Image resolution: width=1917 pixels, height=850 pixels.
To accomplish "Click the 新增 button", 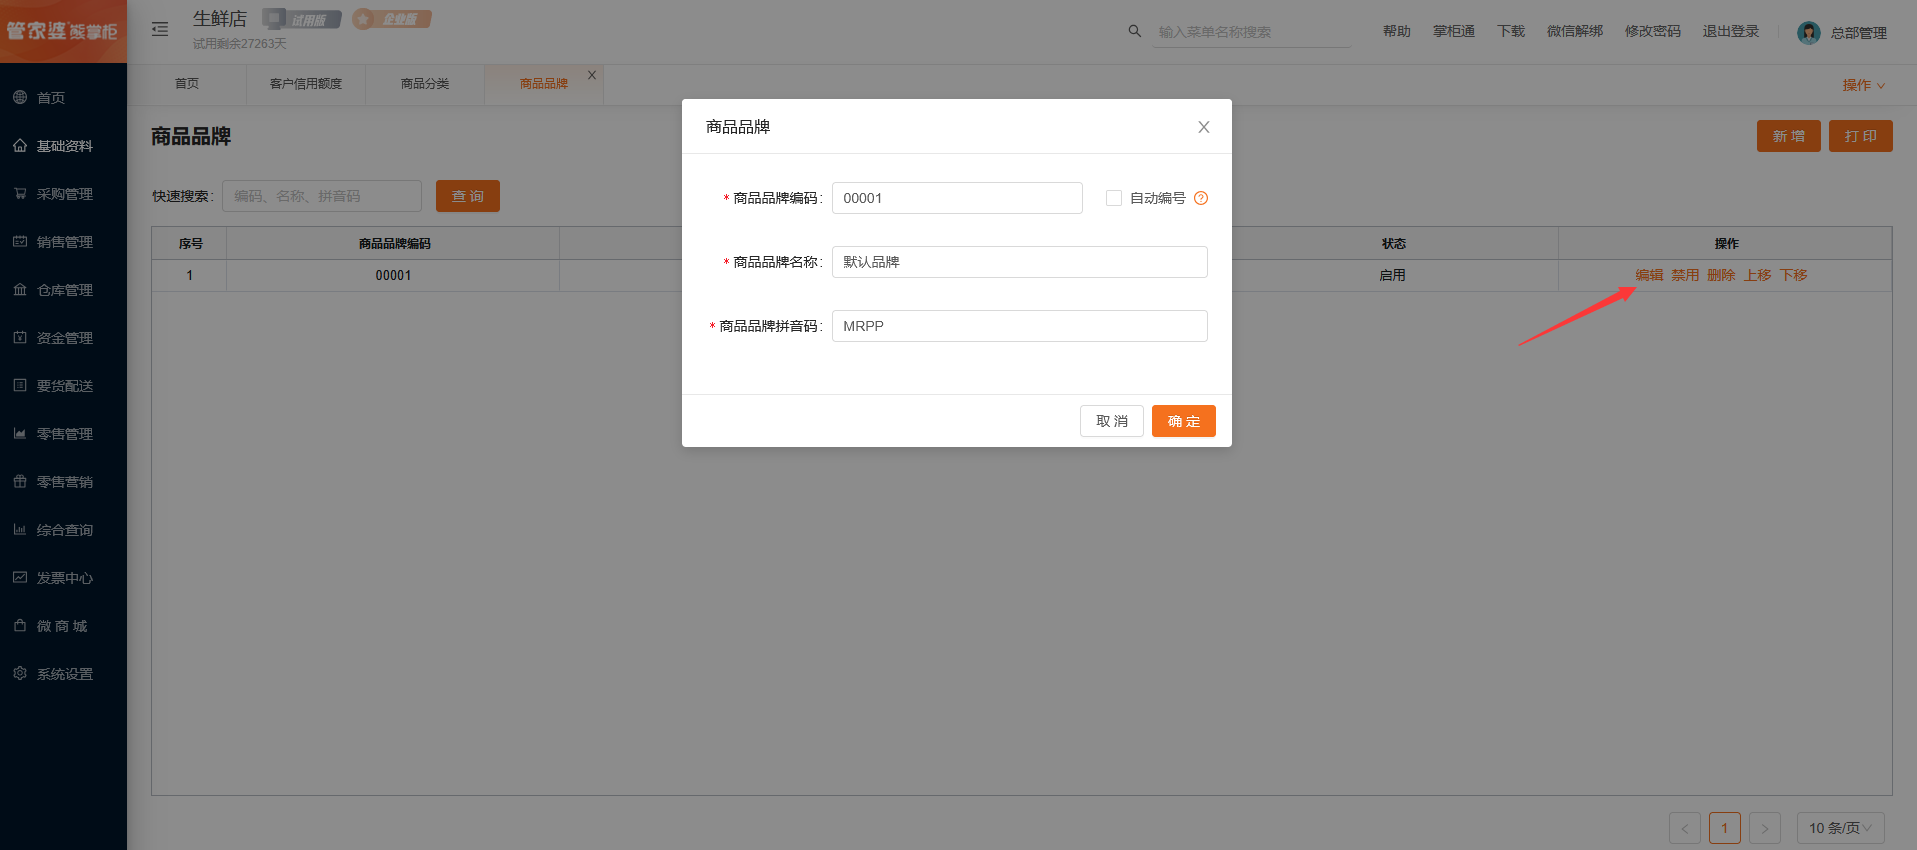I will [1789, 136].
